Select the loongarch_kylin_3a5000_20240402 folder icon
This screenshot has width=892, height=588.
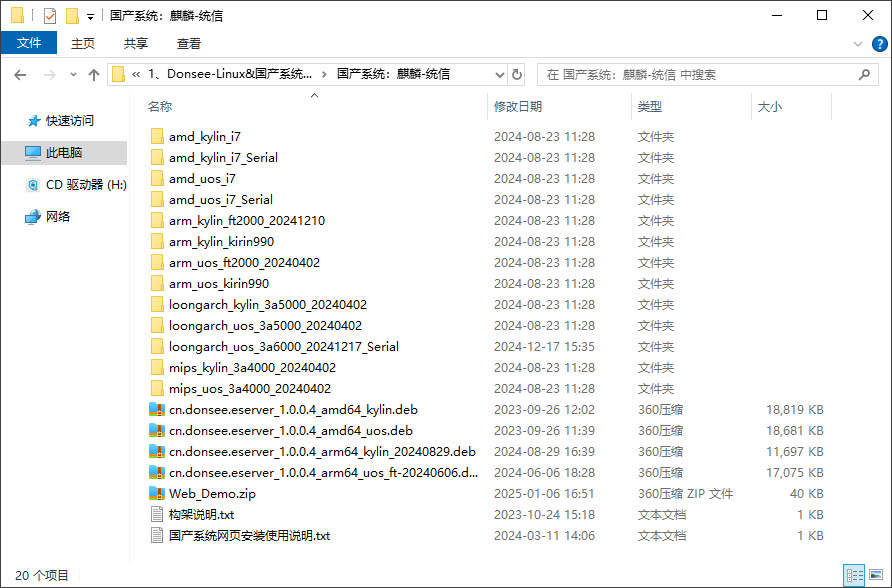tap(158, 305)
